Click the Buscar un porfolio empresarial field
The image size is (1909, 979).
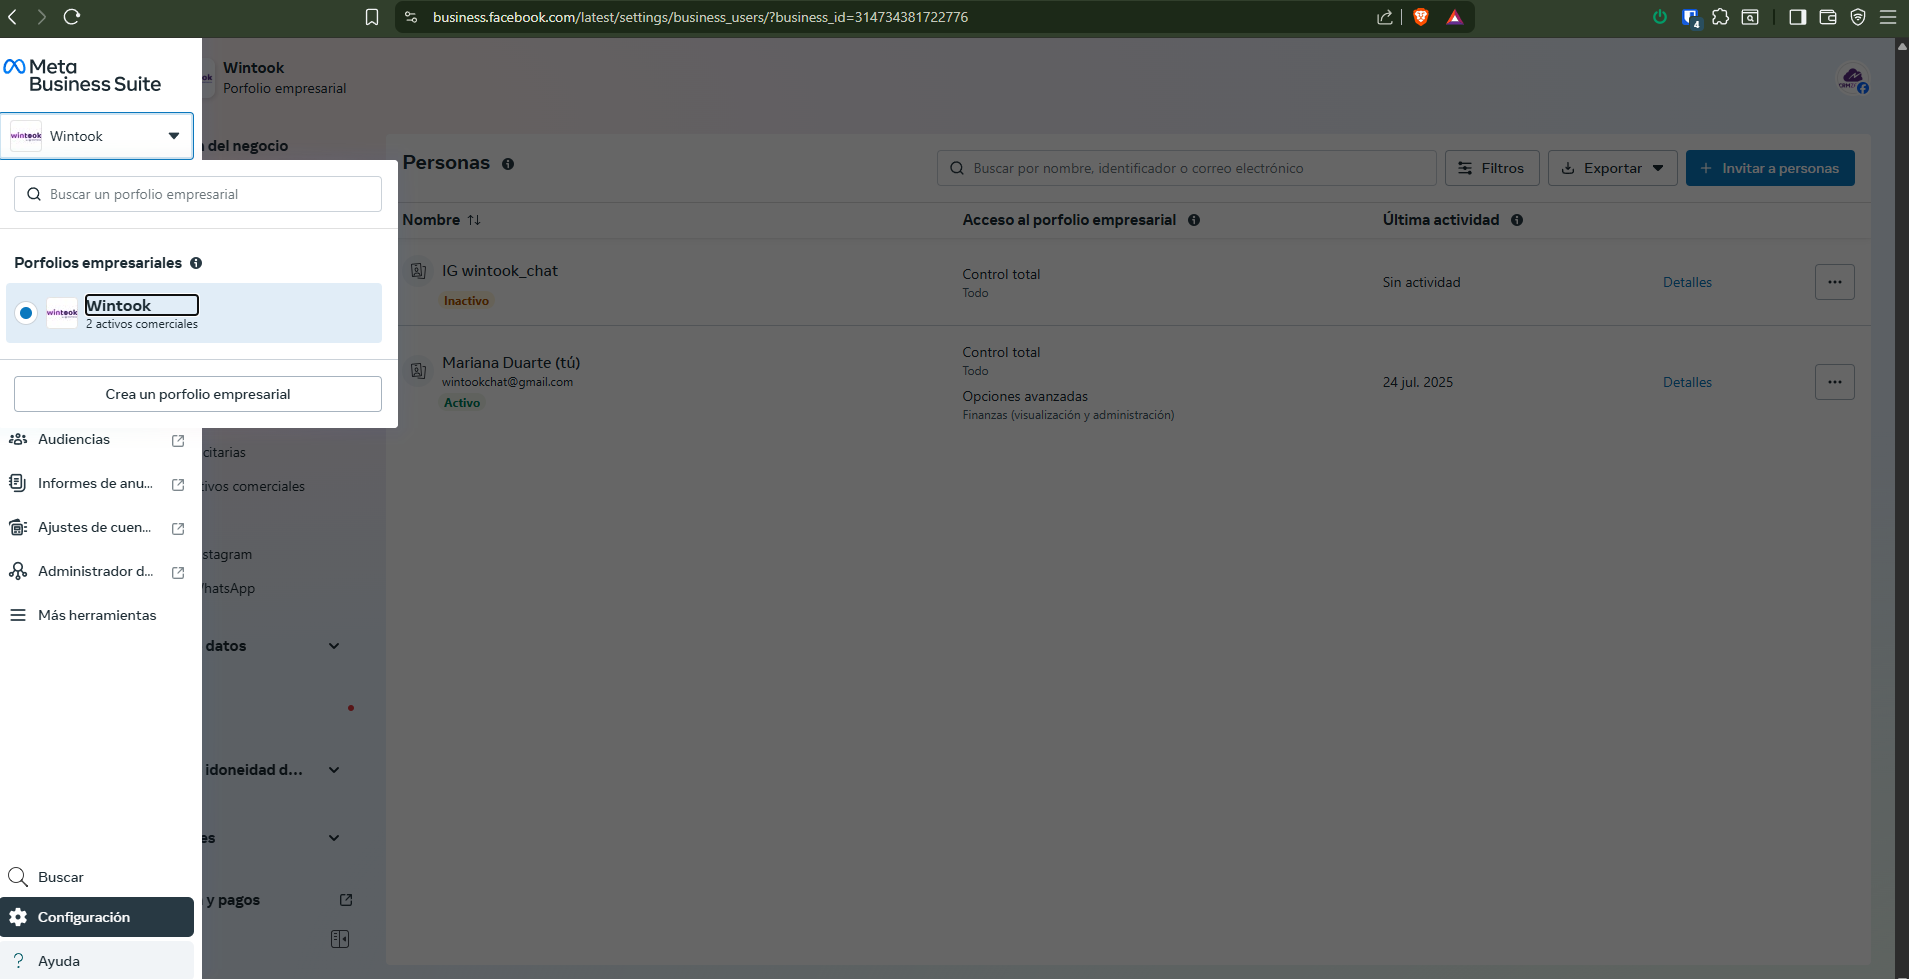[198, 194]
